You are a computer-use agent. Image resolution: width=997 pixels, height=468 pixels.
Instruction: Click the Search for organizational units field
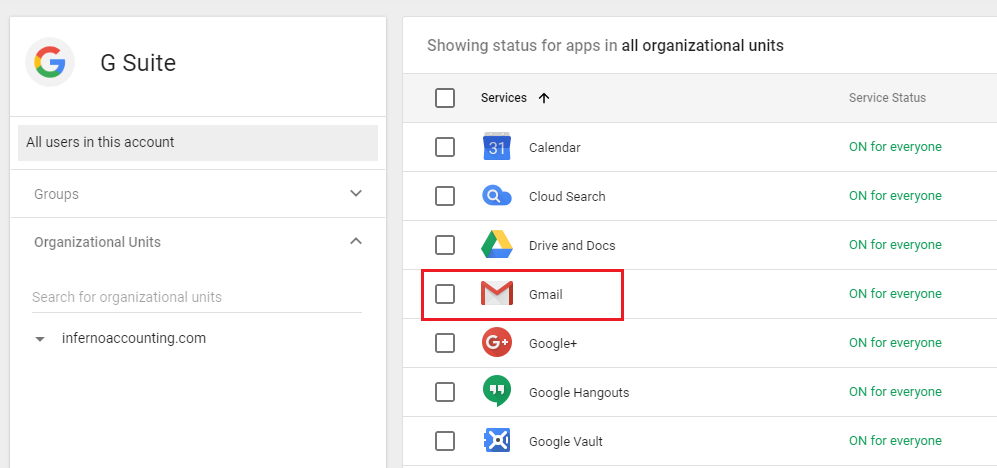[197, 297]
